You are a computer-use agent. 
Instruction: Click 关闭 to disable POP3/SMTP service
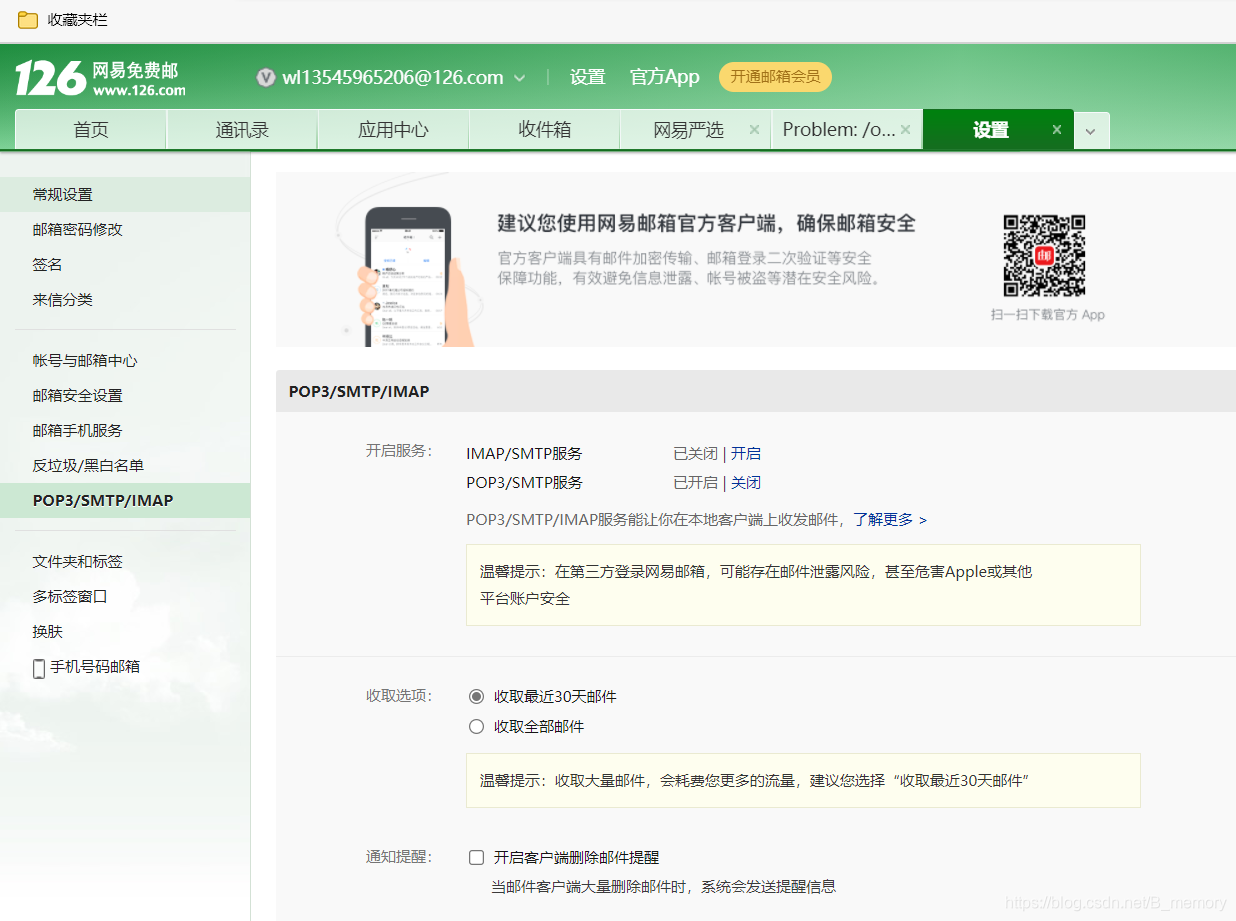[x=746, y=482]
